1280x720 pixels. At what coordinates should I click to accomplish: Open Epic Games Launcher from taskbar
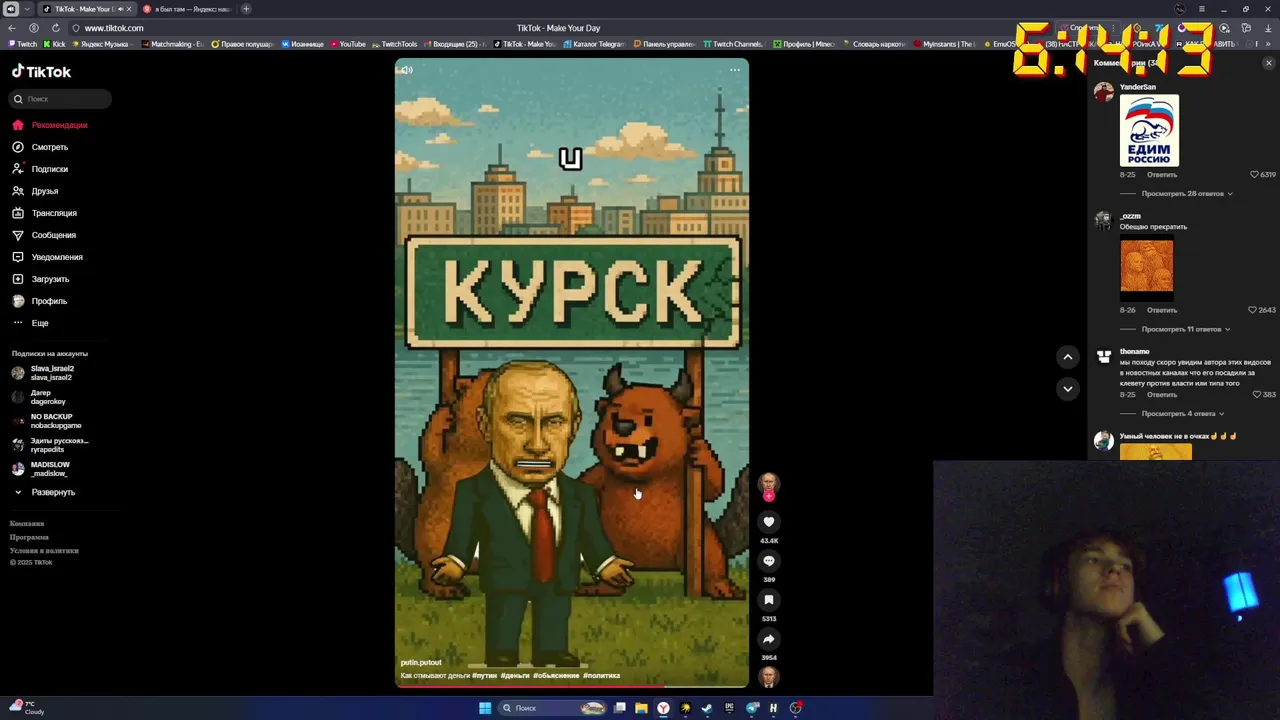729,708
